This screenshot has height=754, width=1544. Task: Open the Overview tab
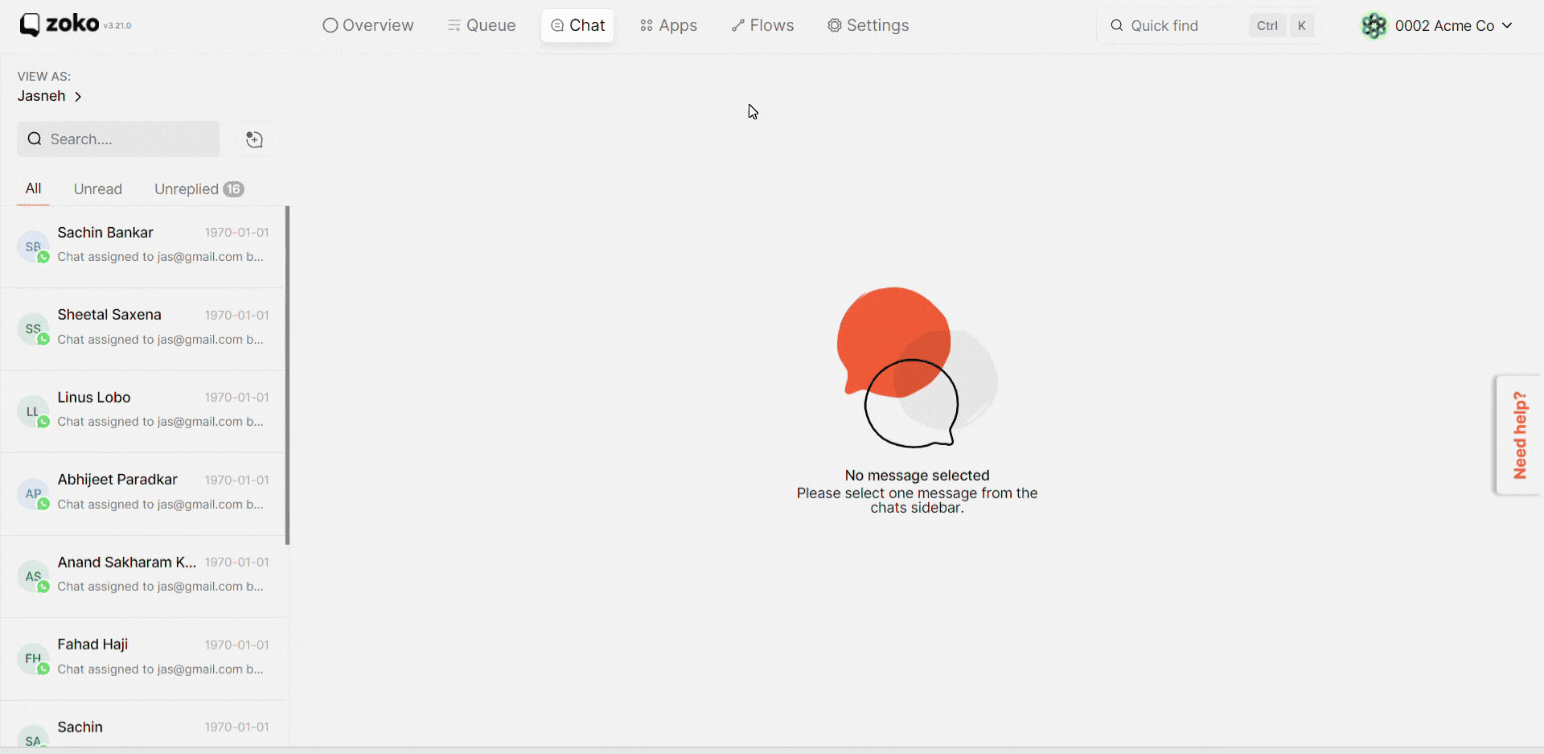coord(368,26)
